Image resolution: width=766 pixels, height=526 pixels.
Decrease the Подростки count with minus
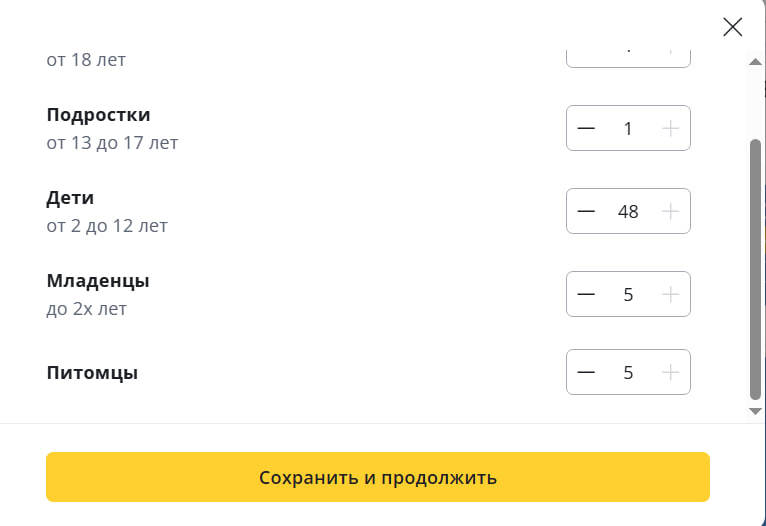click(x=586, y=128)
